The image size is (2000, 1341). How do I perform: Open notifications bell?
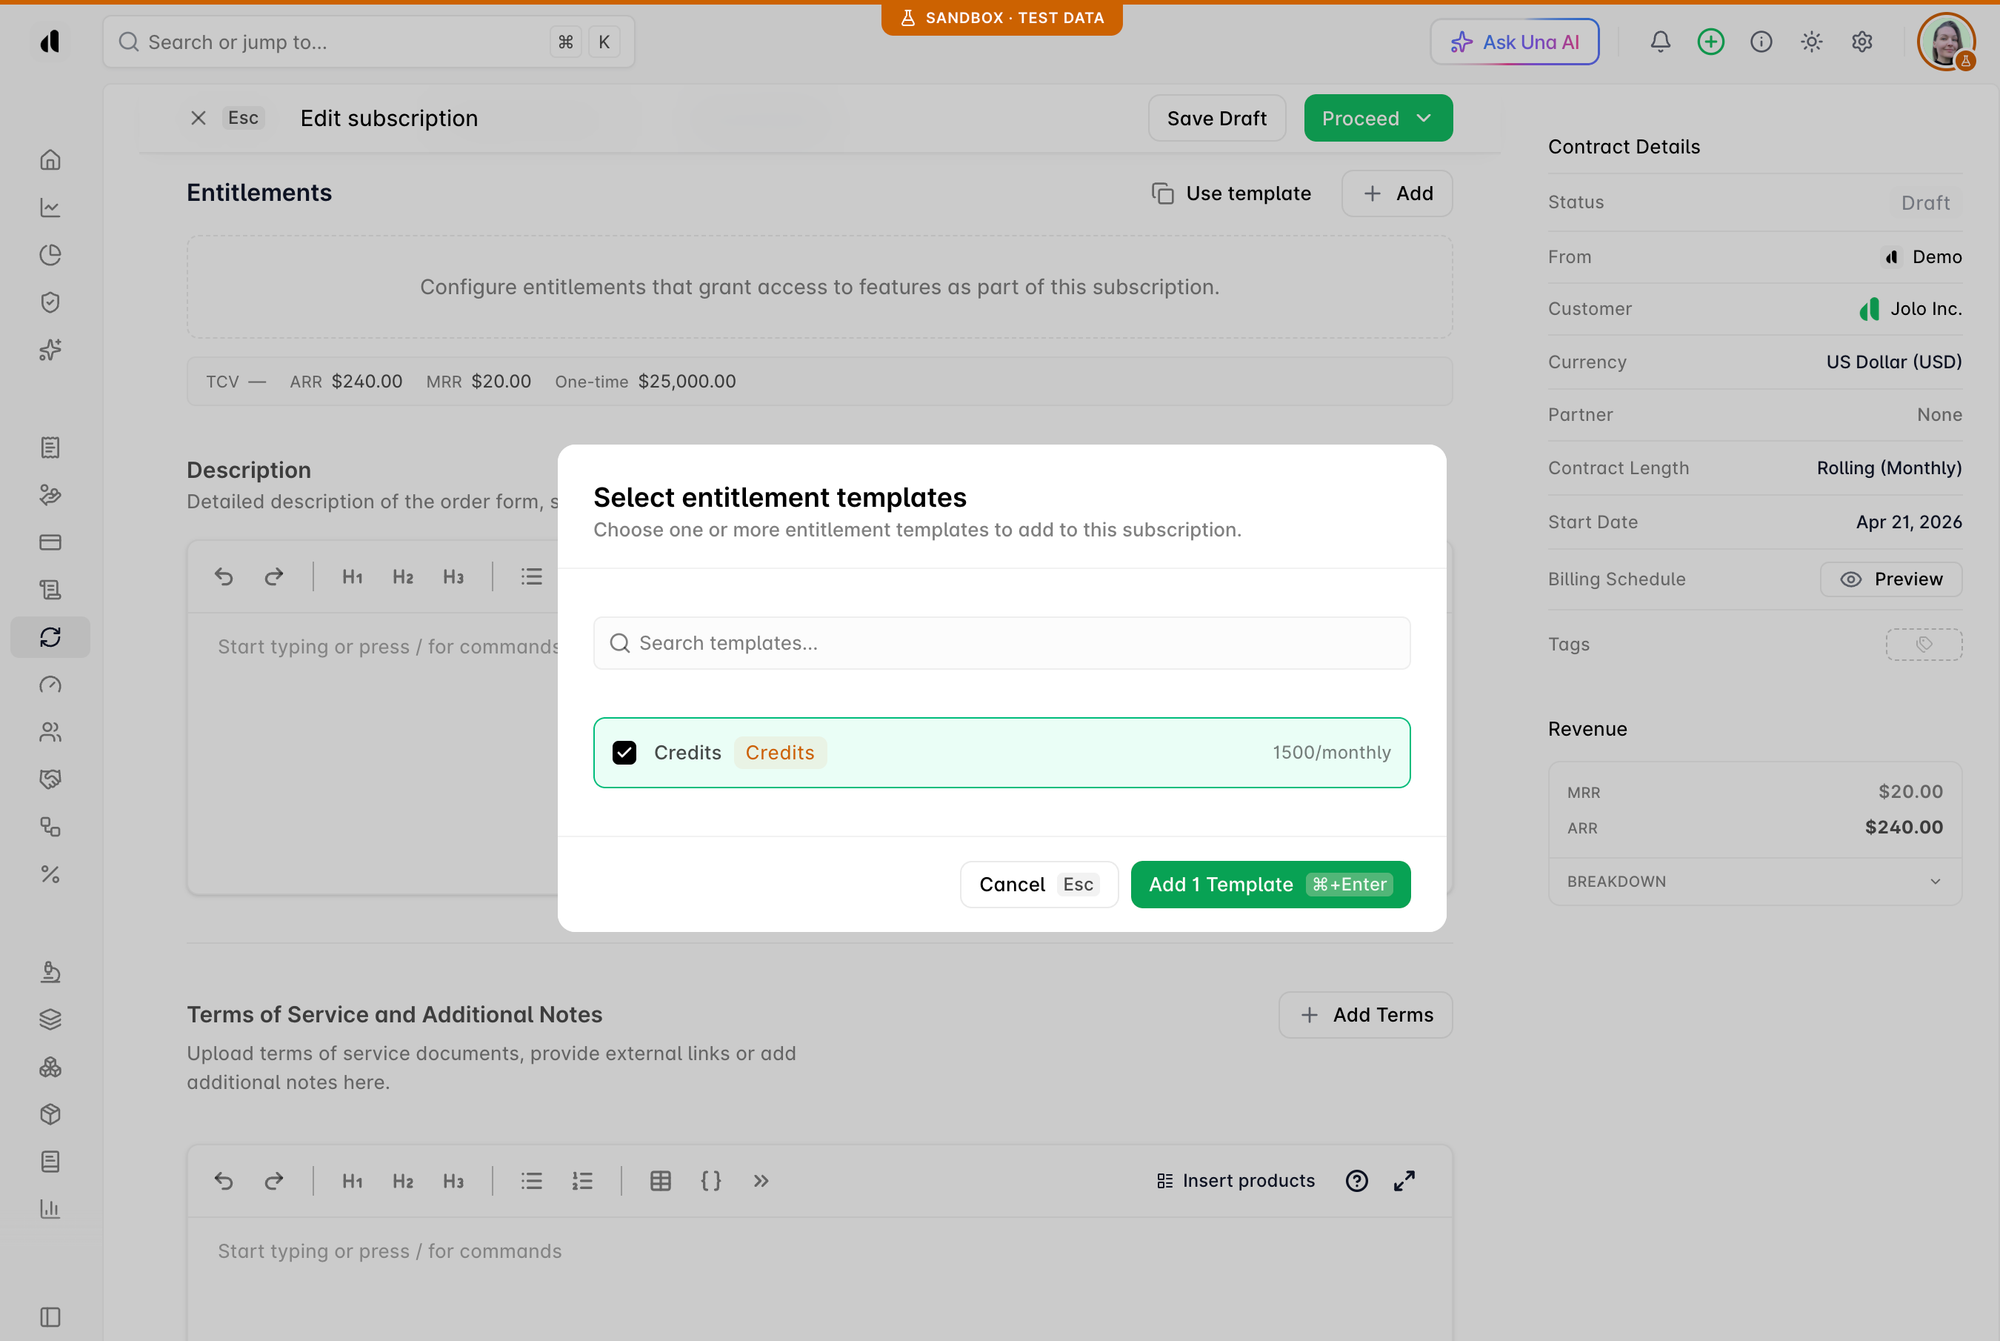(1660, 42)
